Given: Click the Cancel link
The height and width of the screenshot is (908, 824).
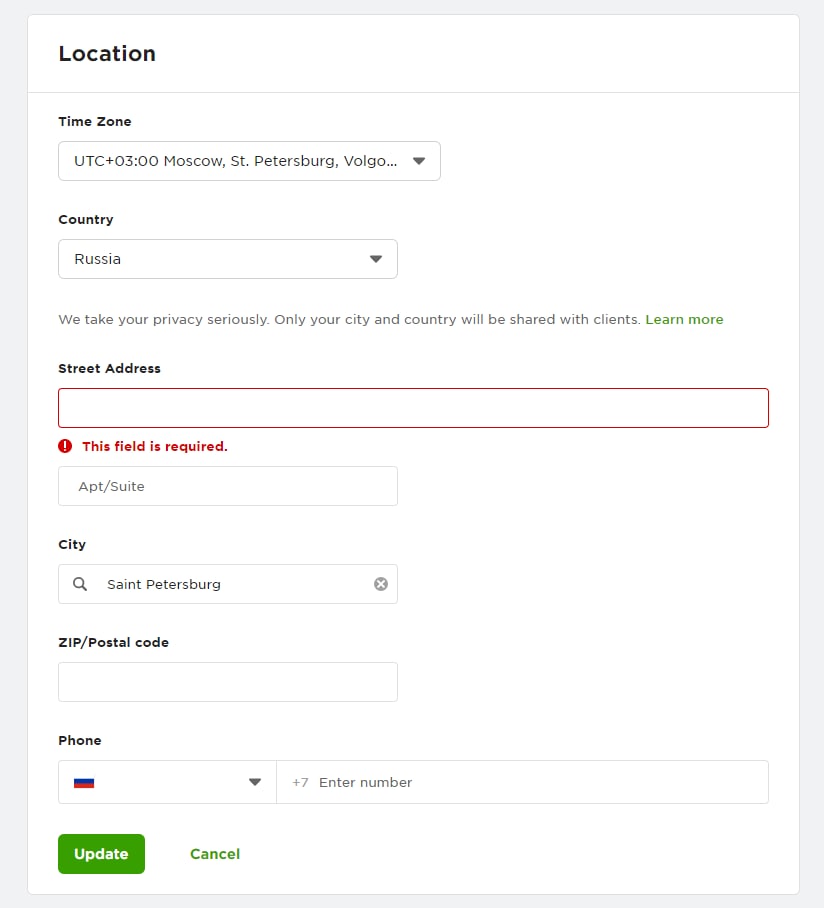Looking at the screenshot, I should click(215, 854).
